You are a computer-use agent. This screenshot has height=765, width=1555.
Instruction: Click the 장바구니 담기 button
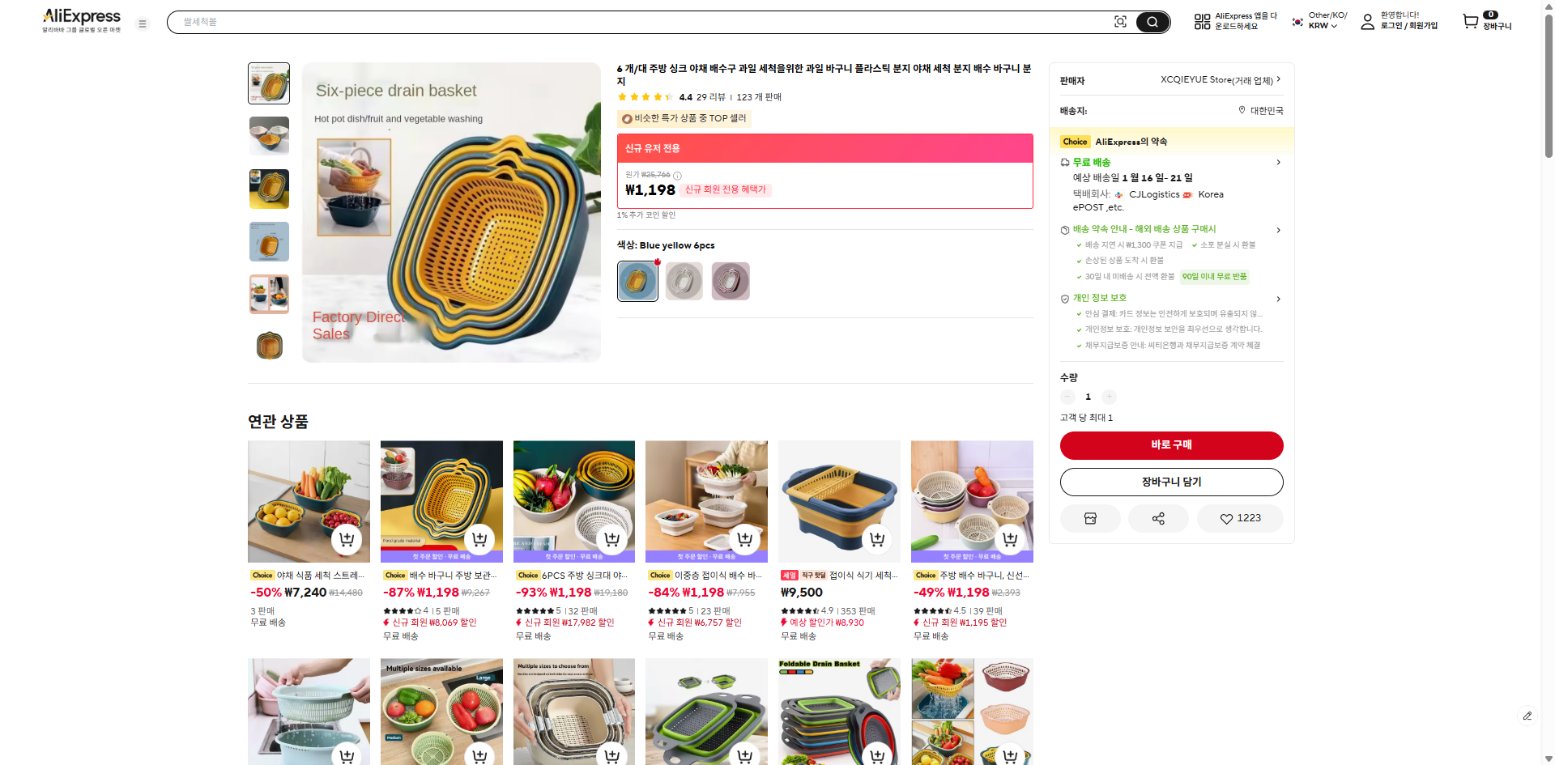pos(1171,482)
